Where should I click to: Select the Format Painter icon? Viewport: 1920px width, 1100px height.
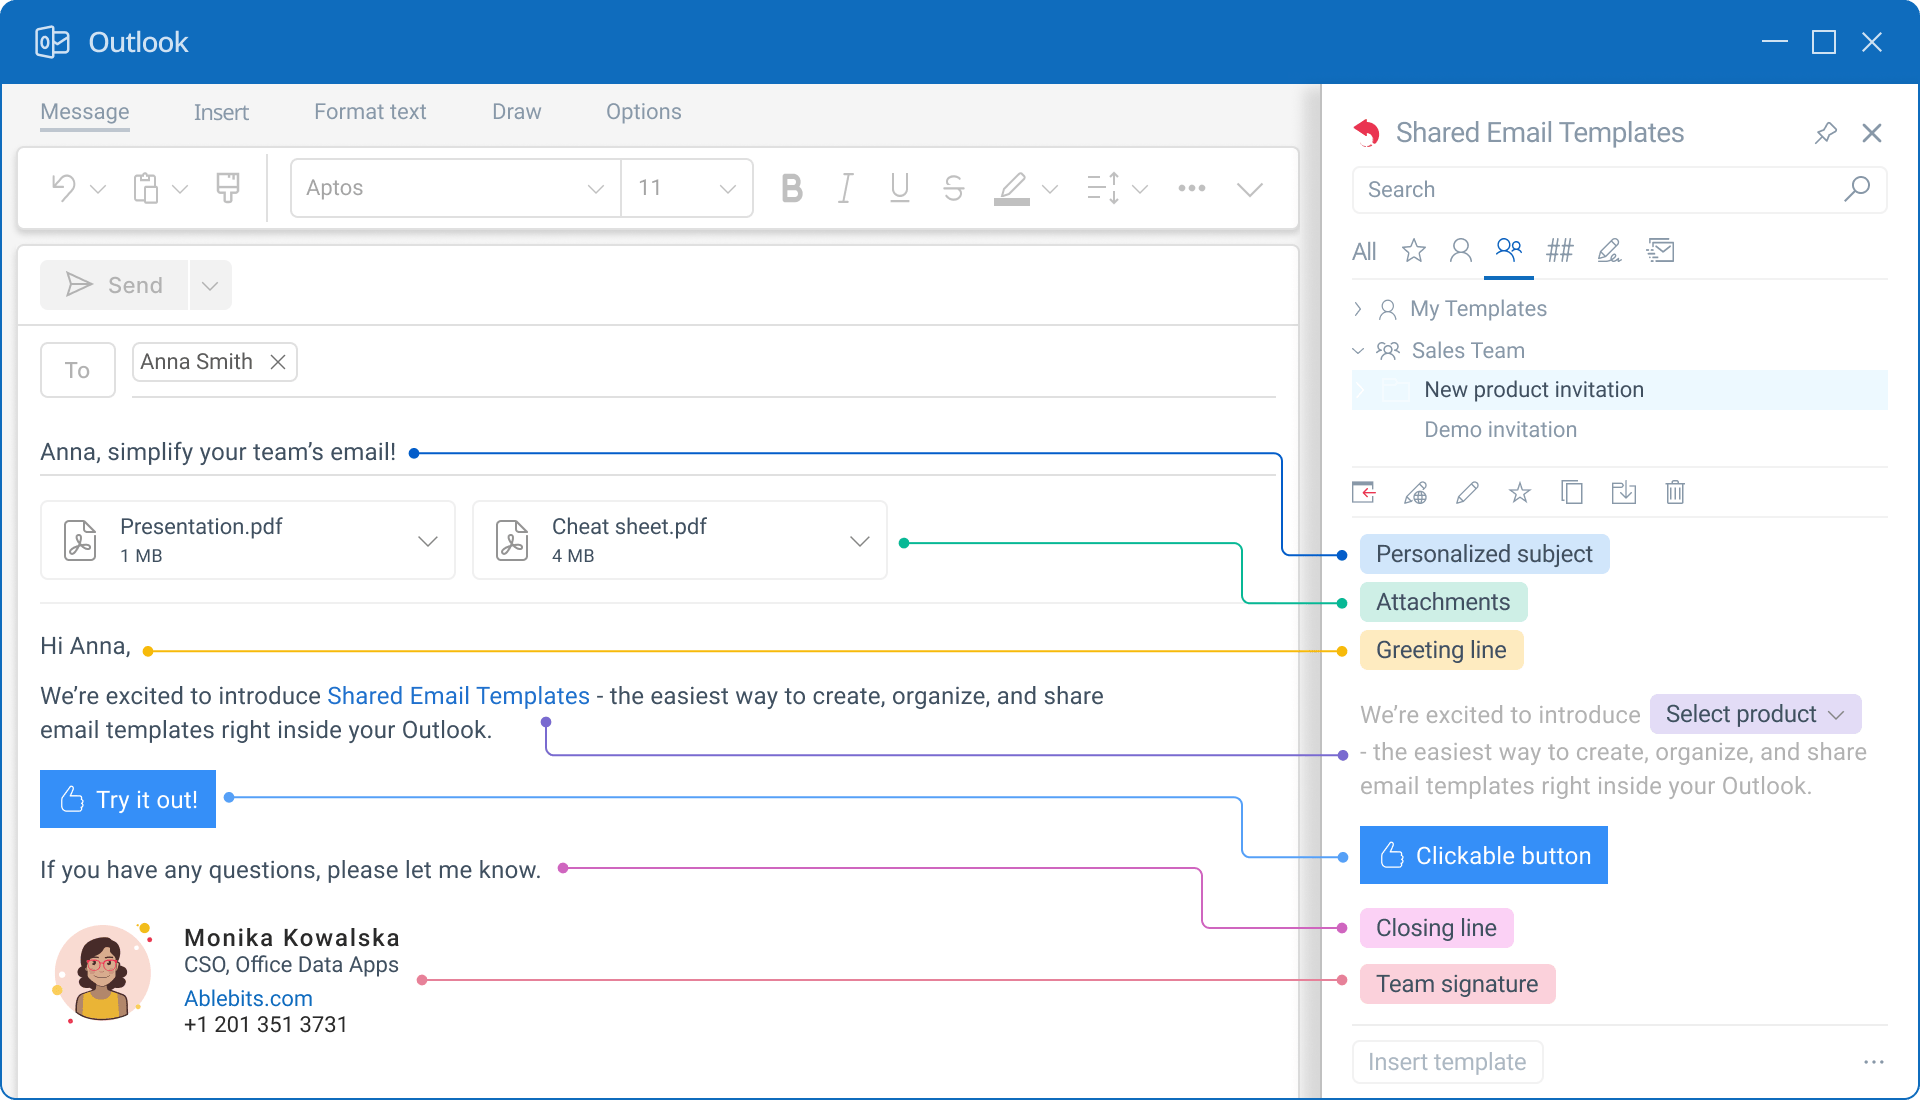(x=228, y=188)
